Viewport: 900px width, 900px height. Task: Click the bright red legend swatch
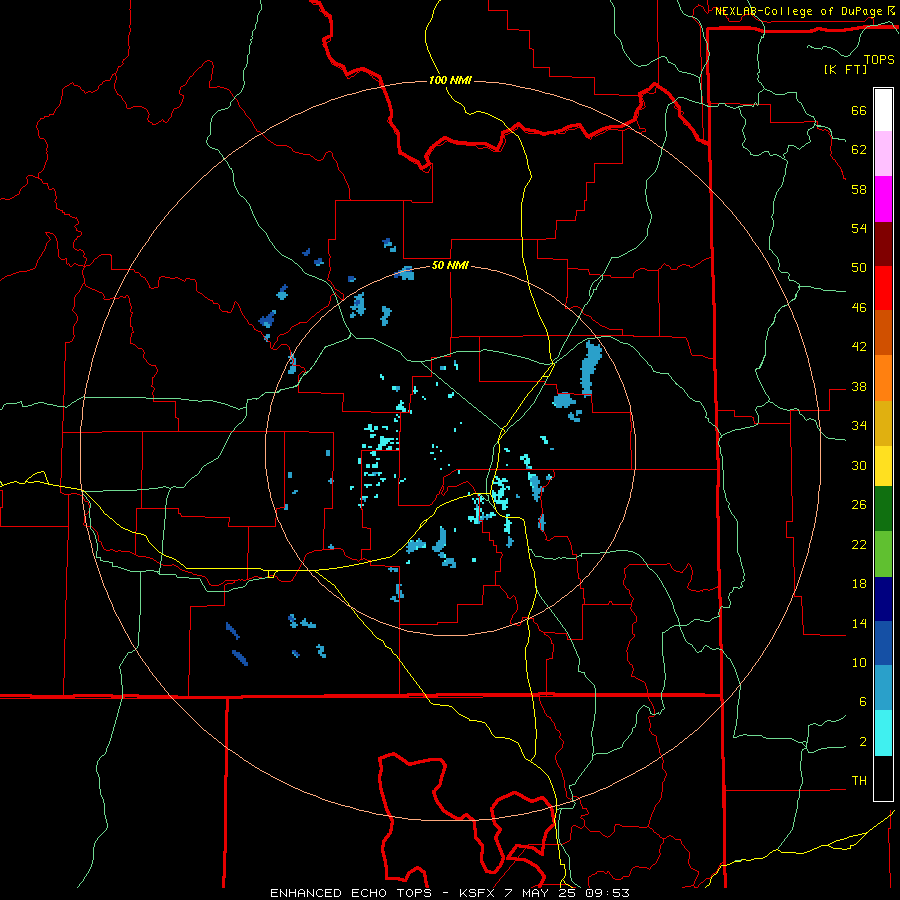[883, 288]
